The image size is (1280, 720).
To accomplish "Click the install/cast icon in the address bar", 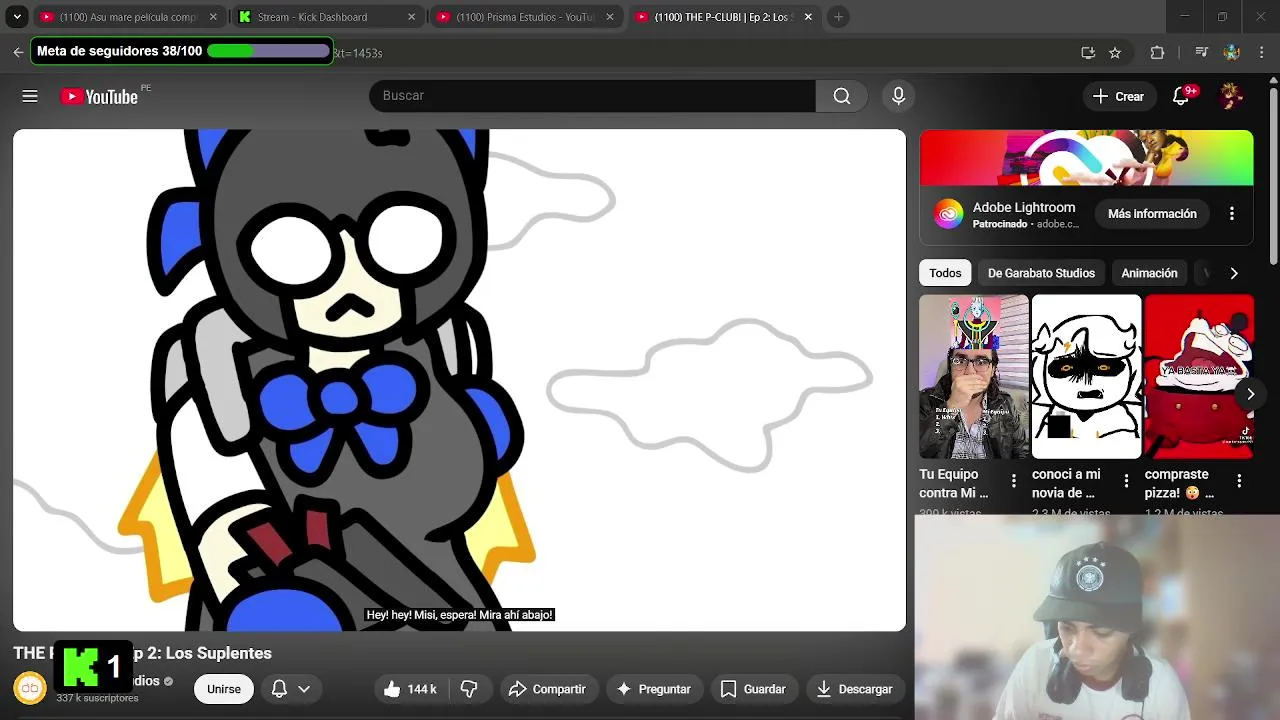I will (x=1088, y=53).
